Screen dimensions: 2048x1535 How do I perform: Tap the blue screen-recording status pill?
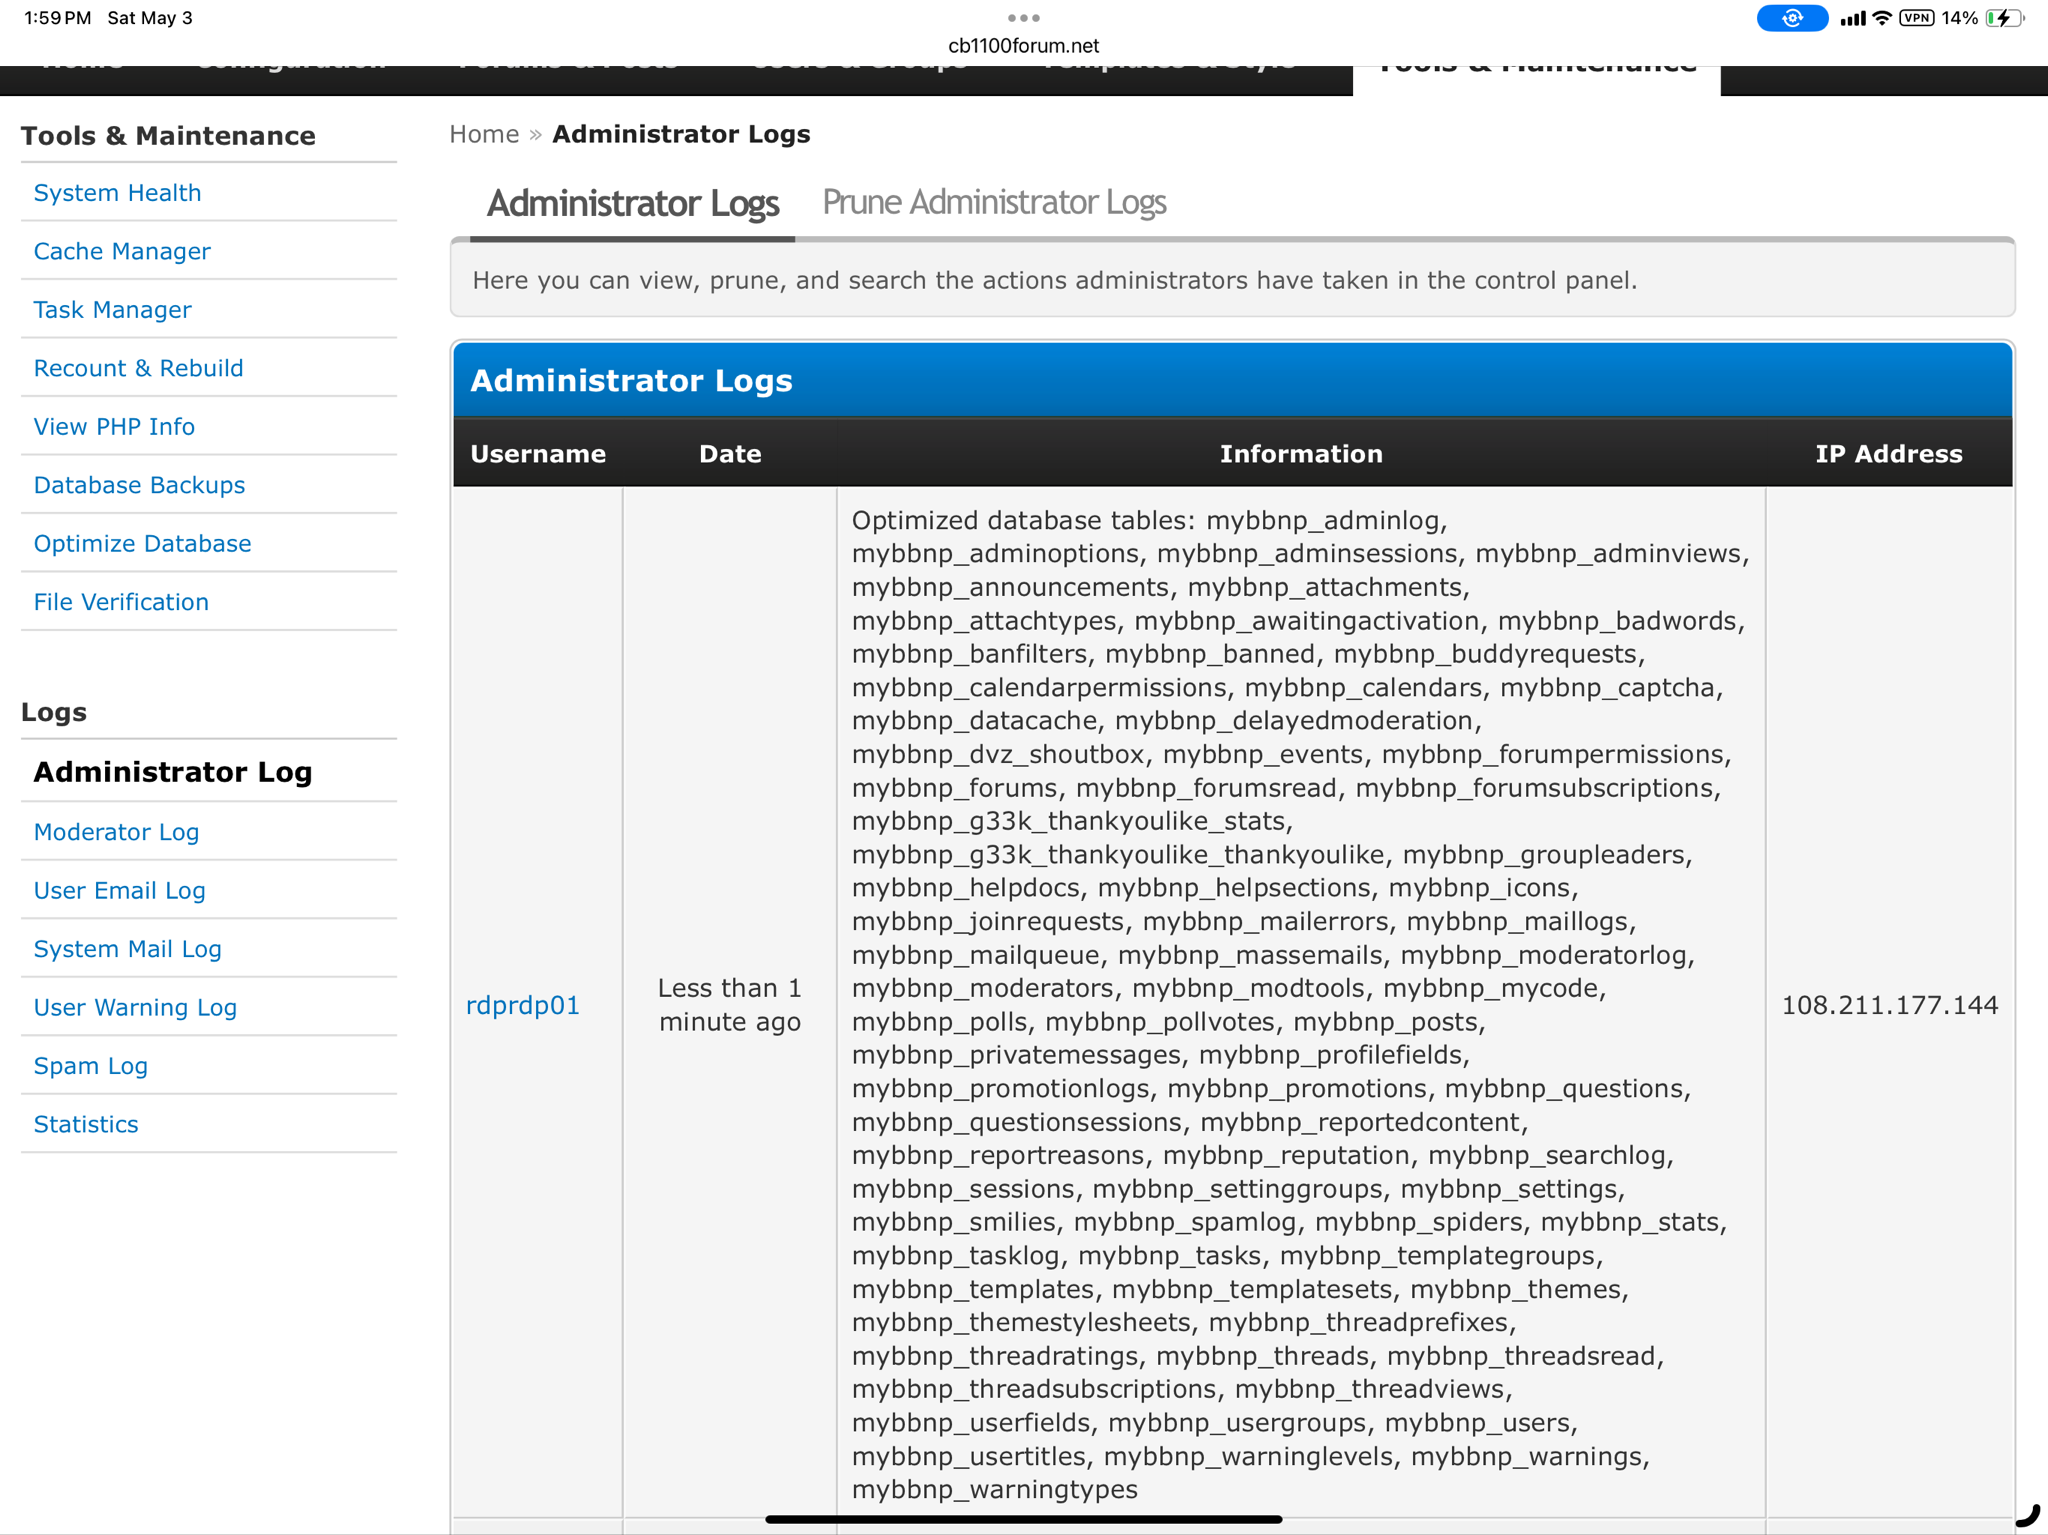coord(1792,18)
